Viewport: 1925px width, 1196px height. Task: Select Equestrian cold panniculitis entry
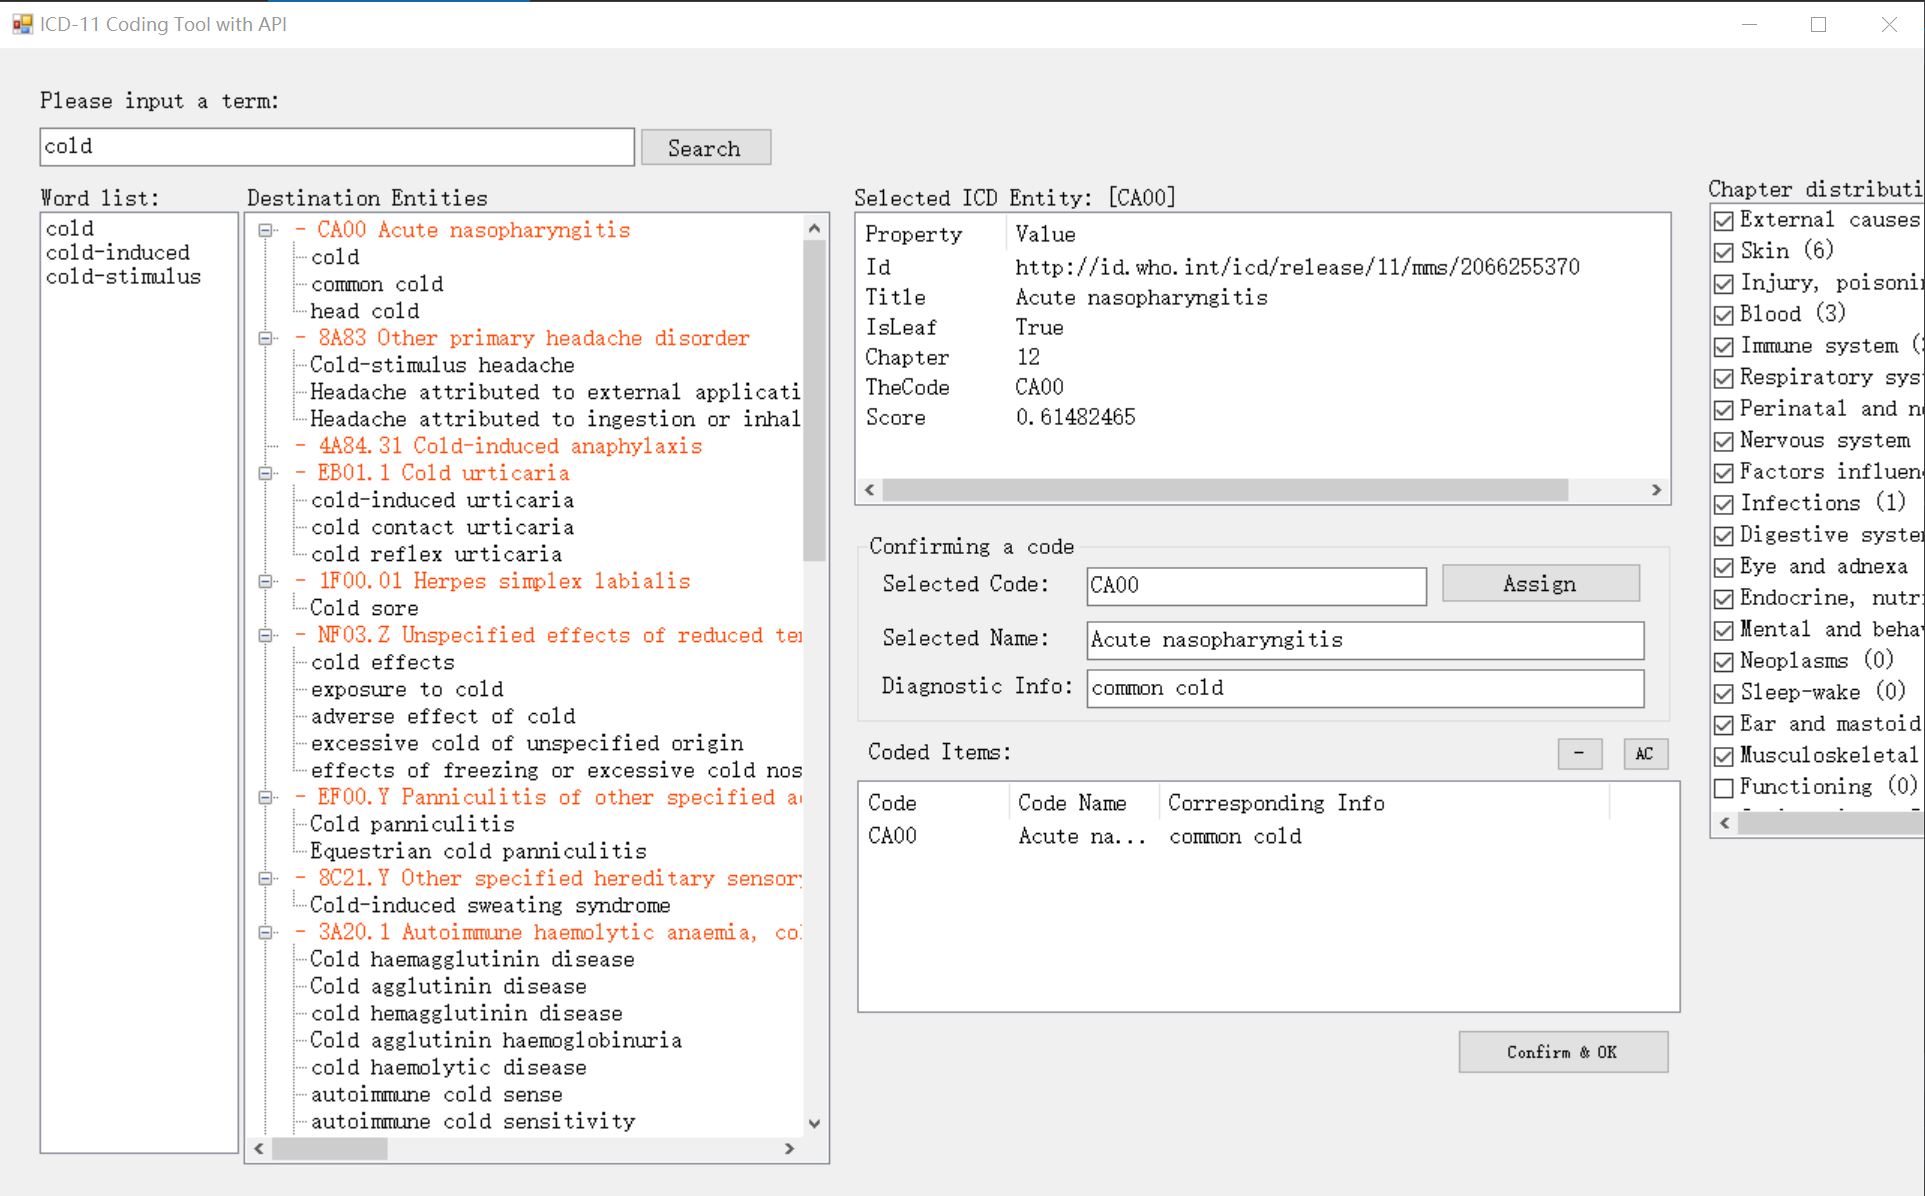(x=478, y=851)
